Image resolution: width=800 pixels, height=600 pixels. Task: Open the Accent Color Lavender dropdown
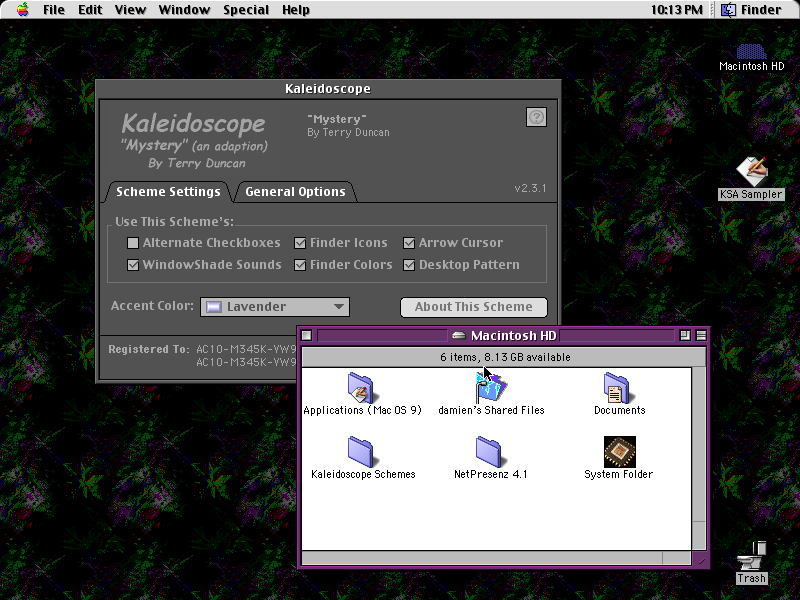[x=274, y=307]
